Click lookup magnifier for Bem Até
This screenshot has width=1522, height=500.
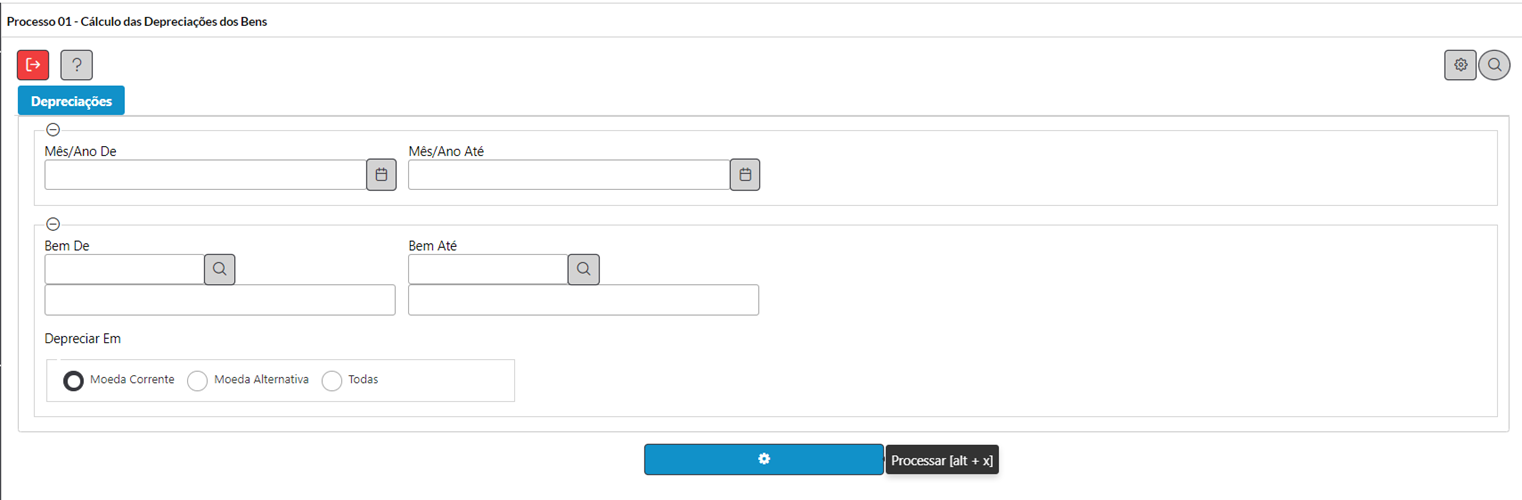tap(584, 269)
